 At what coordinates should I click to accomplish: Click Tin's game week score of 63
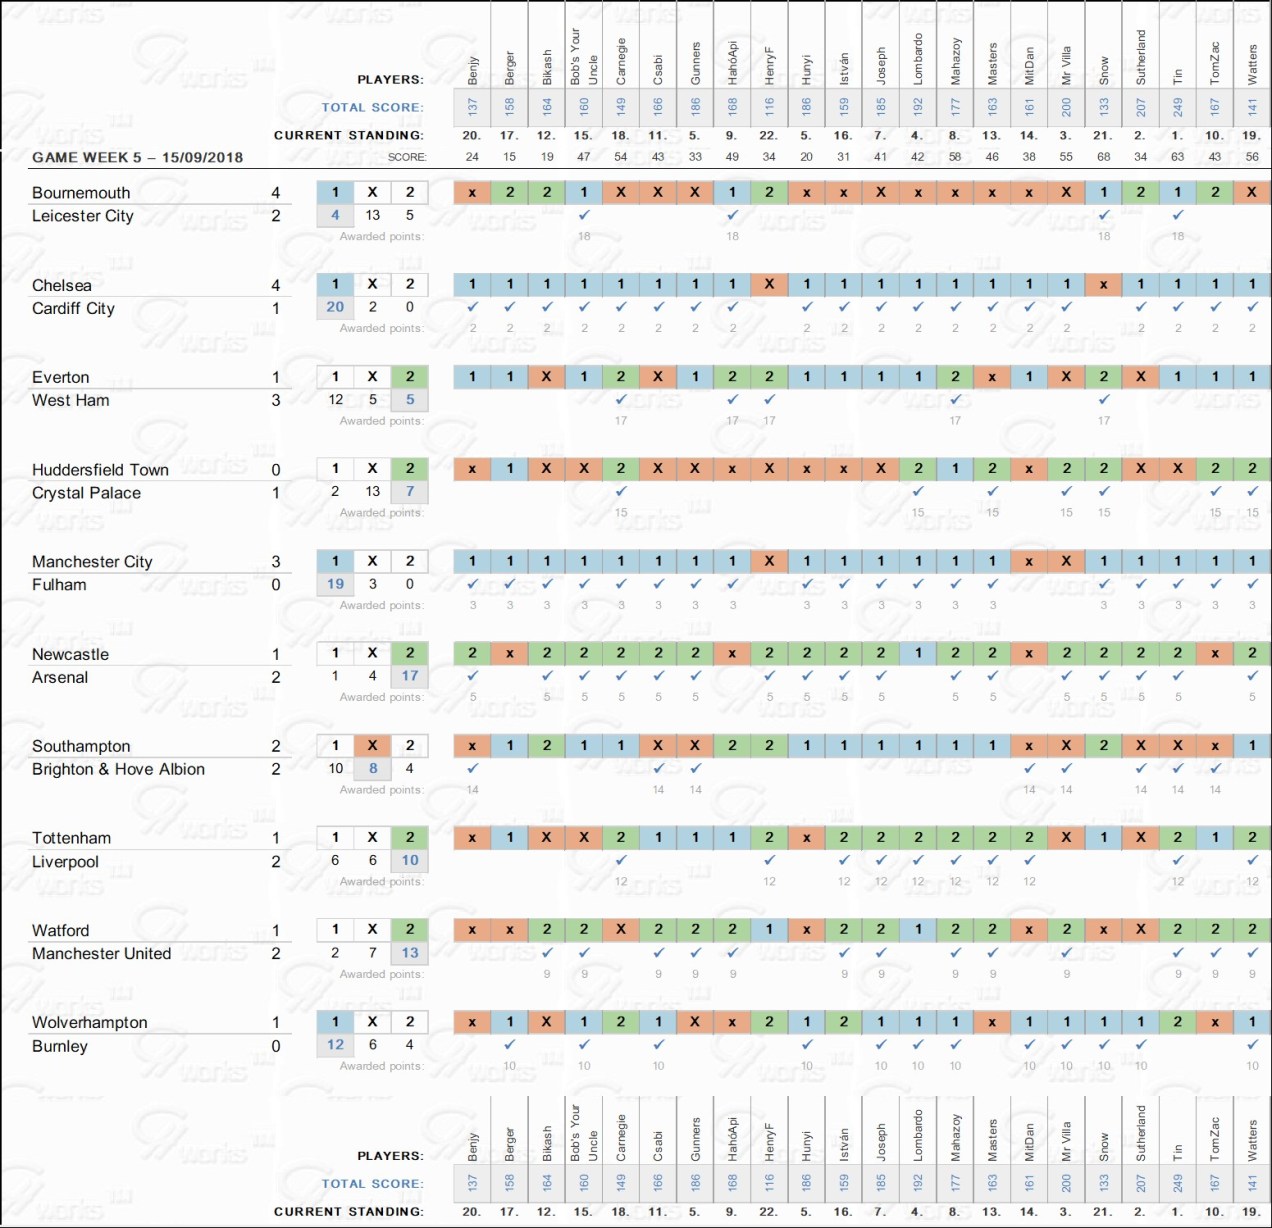pyautogui.click(x=1178, y=157)
